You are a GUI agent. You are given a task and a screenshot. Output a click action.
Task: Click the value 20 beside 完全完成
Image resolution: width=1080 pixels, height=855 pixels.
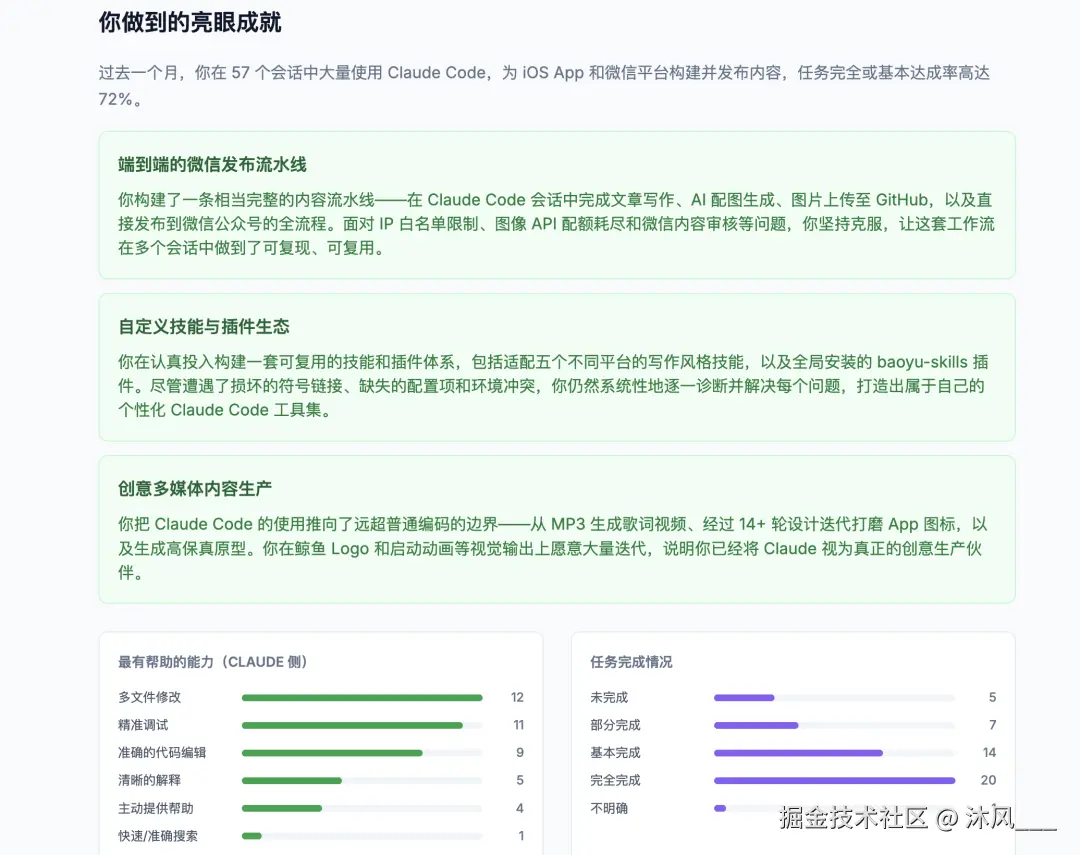988,780
